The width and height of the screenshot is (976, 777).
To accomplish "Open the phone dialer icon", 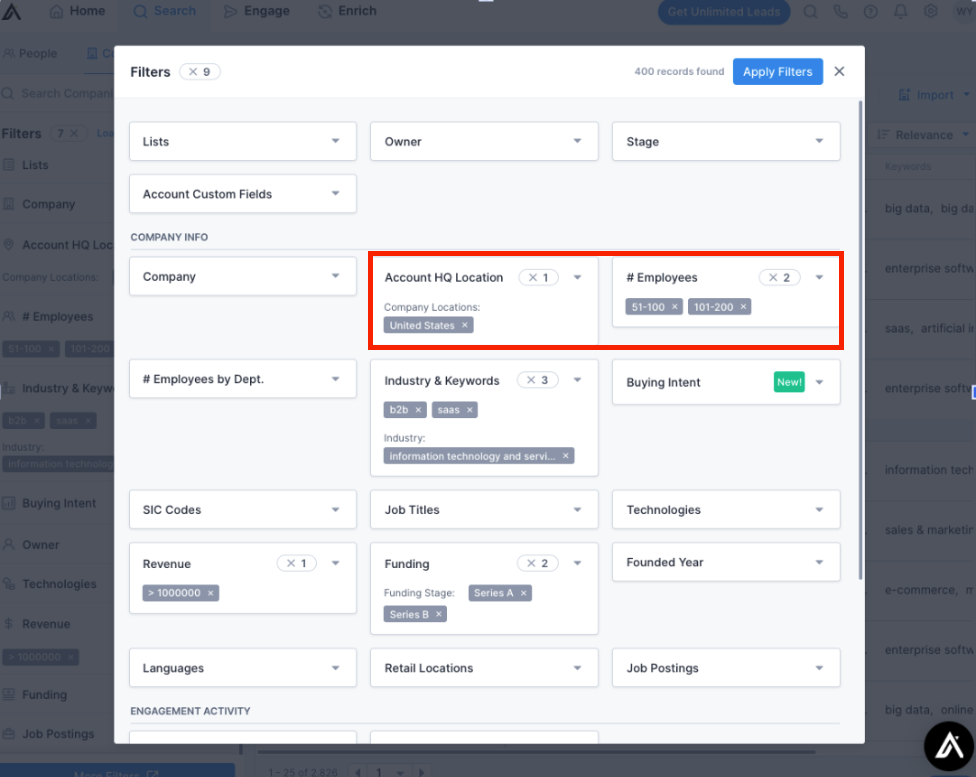I will pyautogui.click(x=841, y=12).
